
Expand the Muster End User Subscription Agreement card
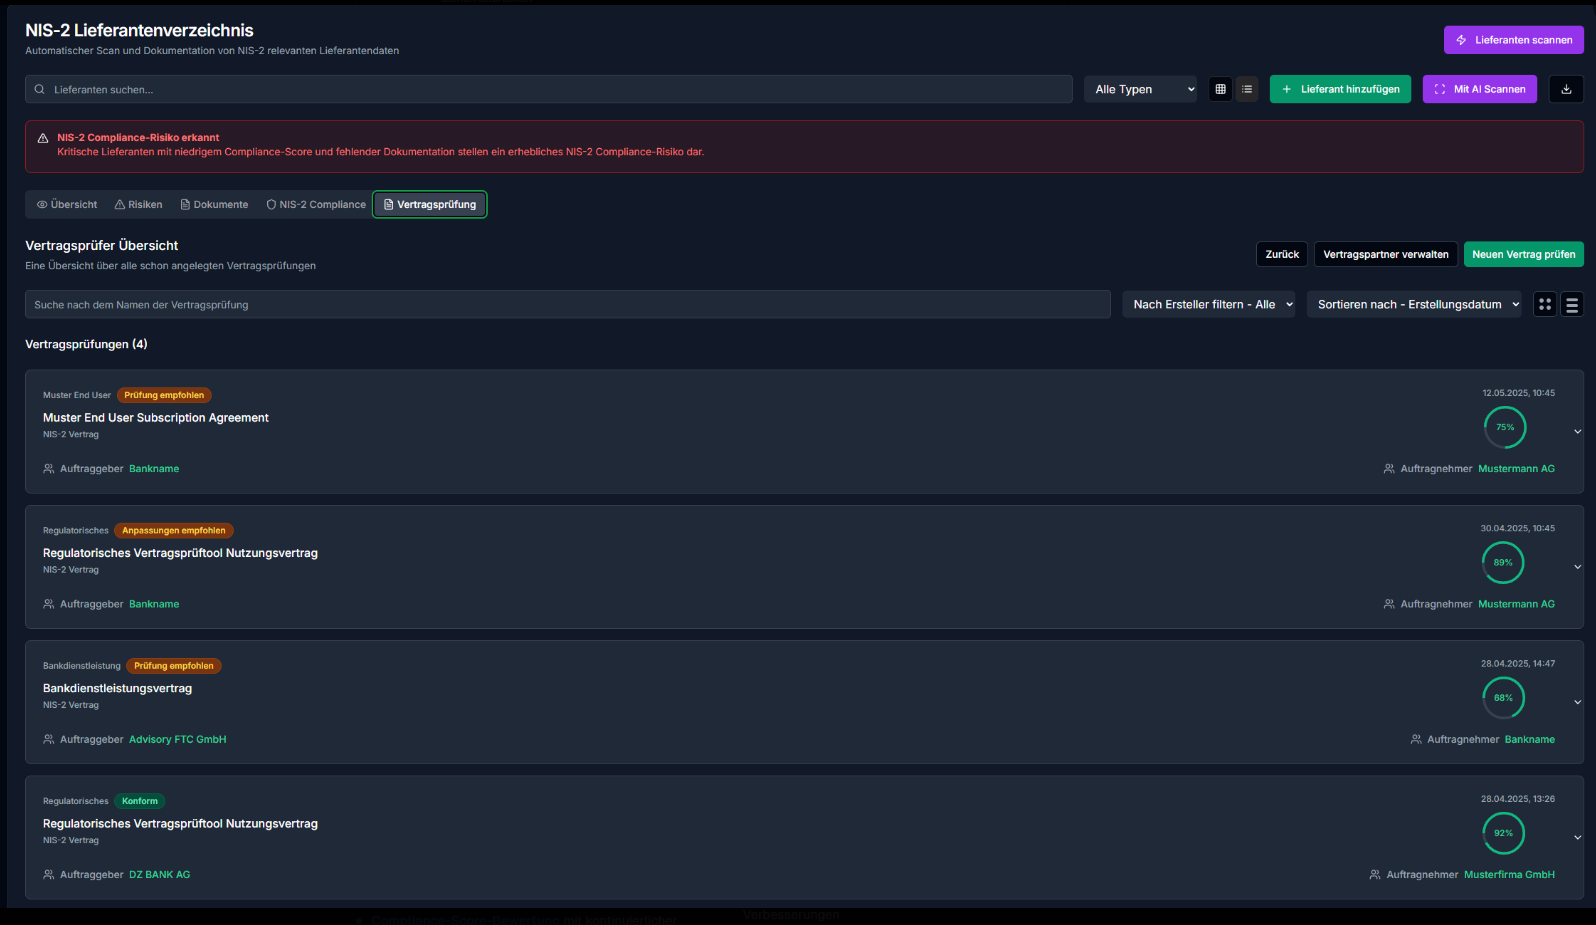tap(1577, 432)
